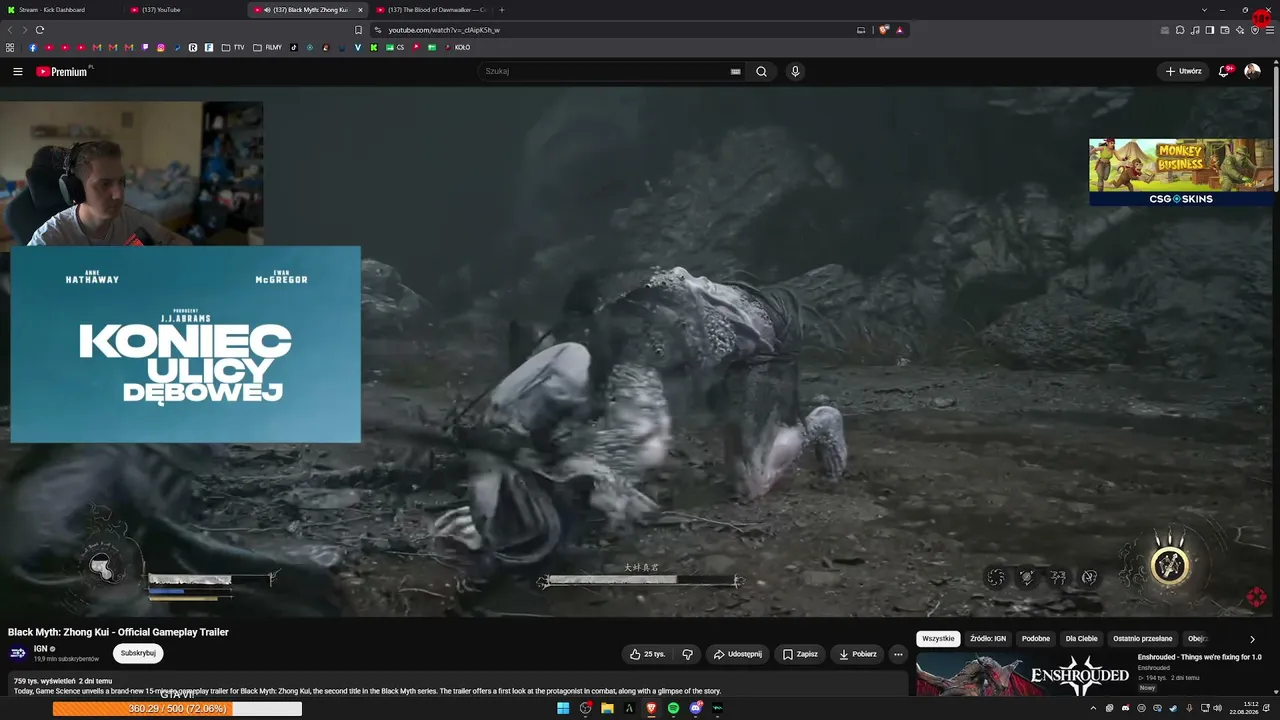This screenshot has height=720, width=1280.
Task: Select the Źródło: IGN filter chip
Action: point(988,639)
